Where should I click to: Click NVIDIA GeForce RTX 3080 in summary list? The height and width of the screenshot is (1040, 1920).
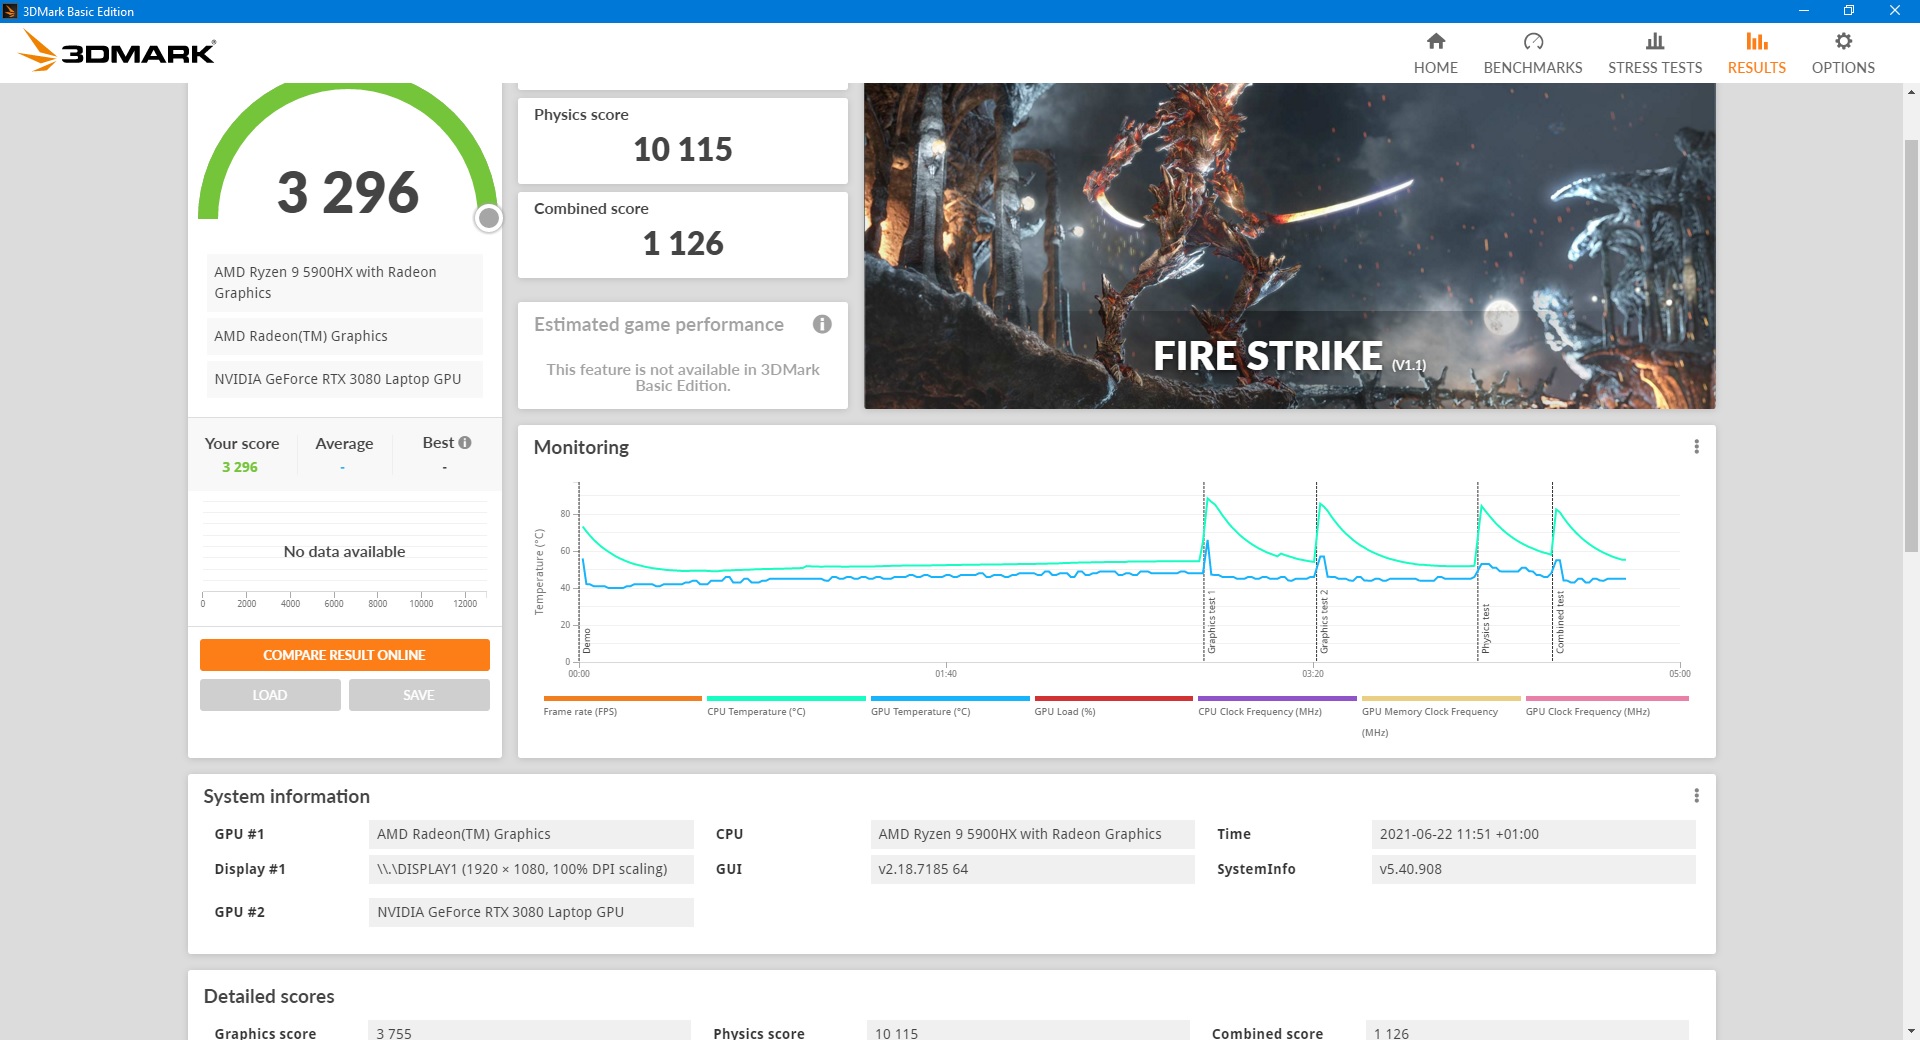[x=344, y=379]
